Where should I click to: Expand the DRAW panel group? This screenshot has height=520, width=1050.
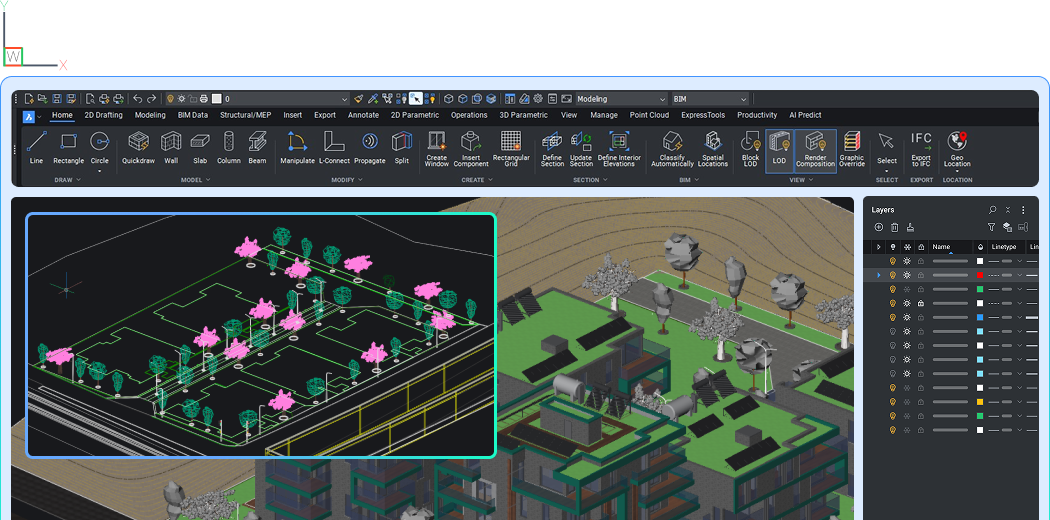[69, 180]
